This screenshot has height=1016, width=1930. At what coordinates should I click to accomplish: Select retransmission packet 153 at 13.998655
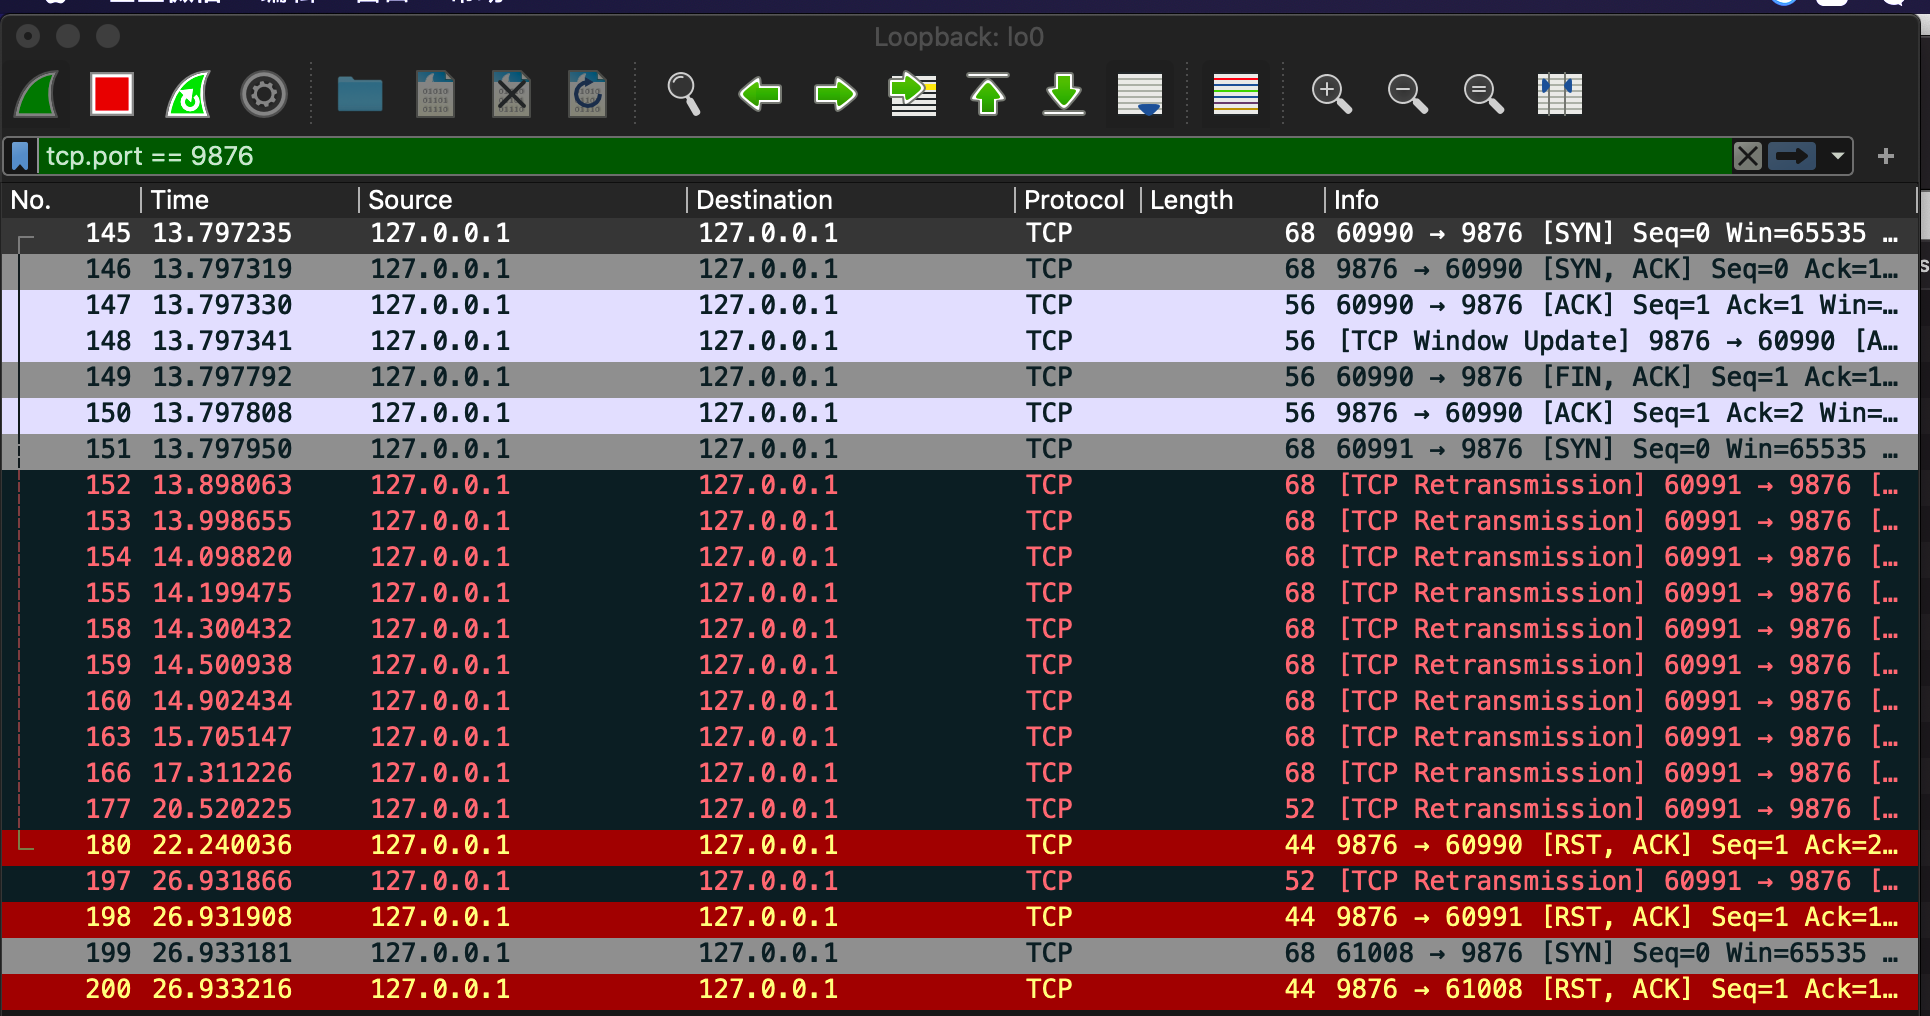pos(960,522)
